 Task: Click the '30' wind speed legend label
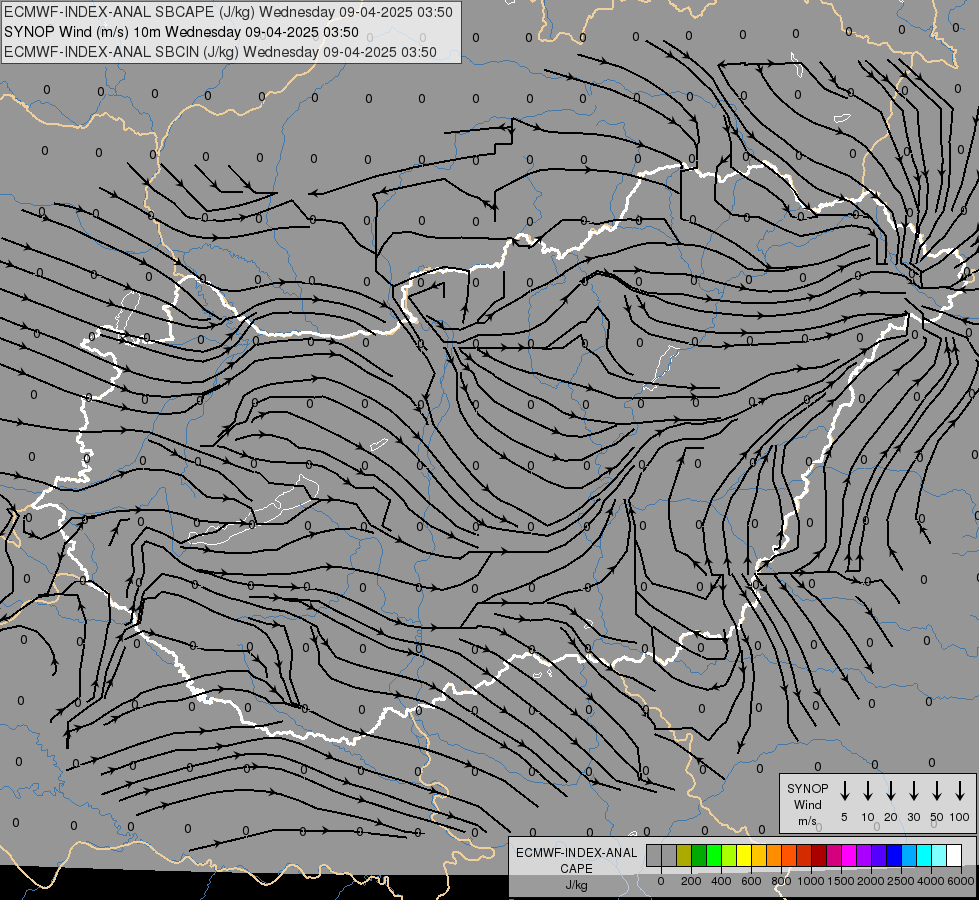(x=913, y=817)
